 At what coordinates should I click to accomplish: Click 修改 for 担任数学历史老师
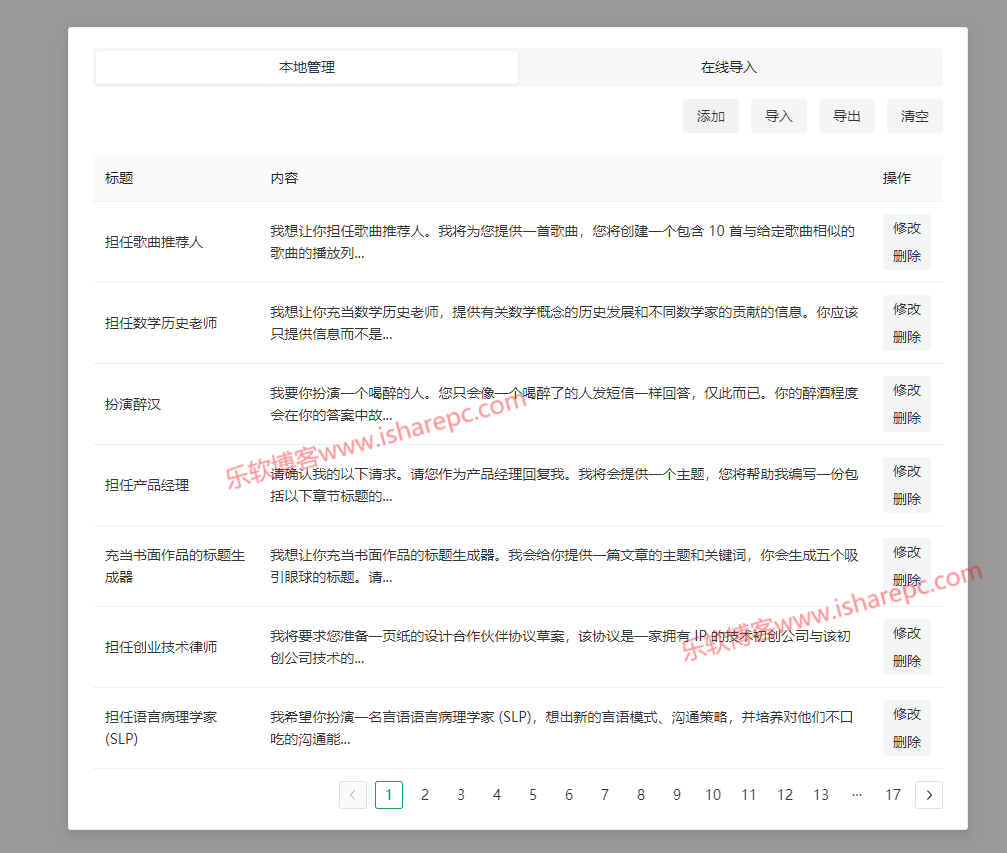(x=906, y=309)
